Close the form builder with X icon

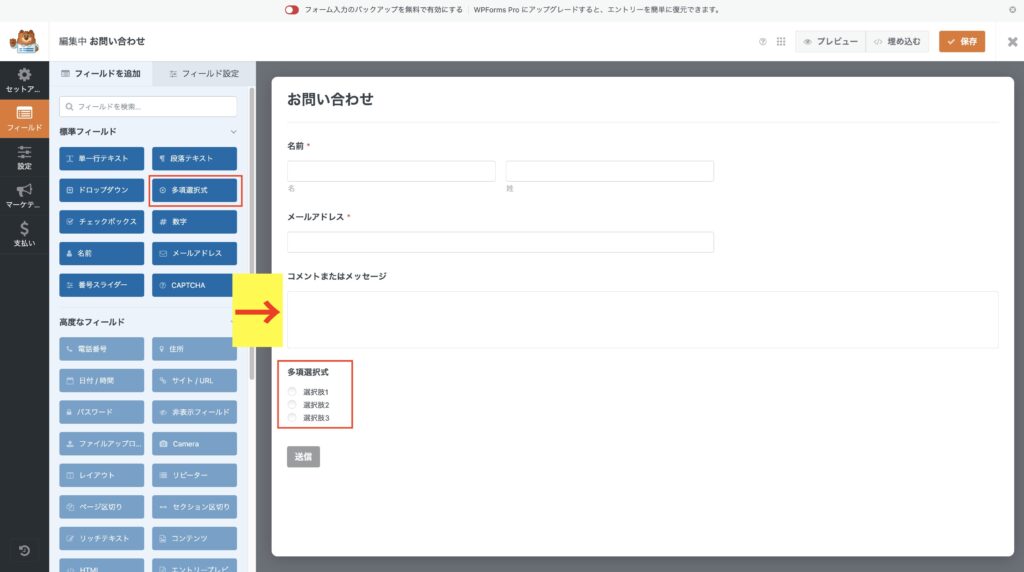pos(1012,42)
